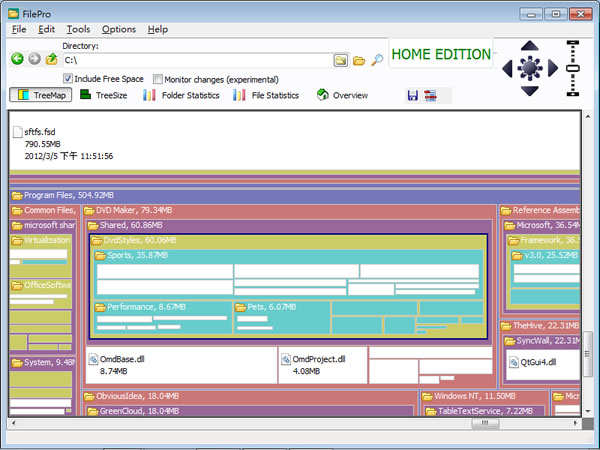
Task: Click the 790.55MB size text of sftfs.fsd
Action: pos(42,144)
